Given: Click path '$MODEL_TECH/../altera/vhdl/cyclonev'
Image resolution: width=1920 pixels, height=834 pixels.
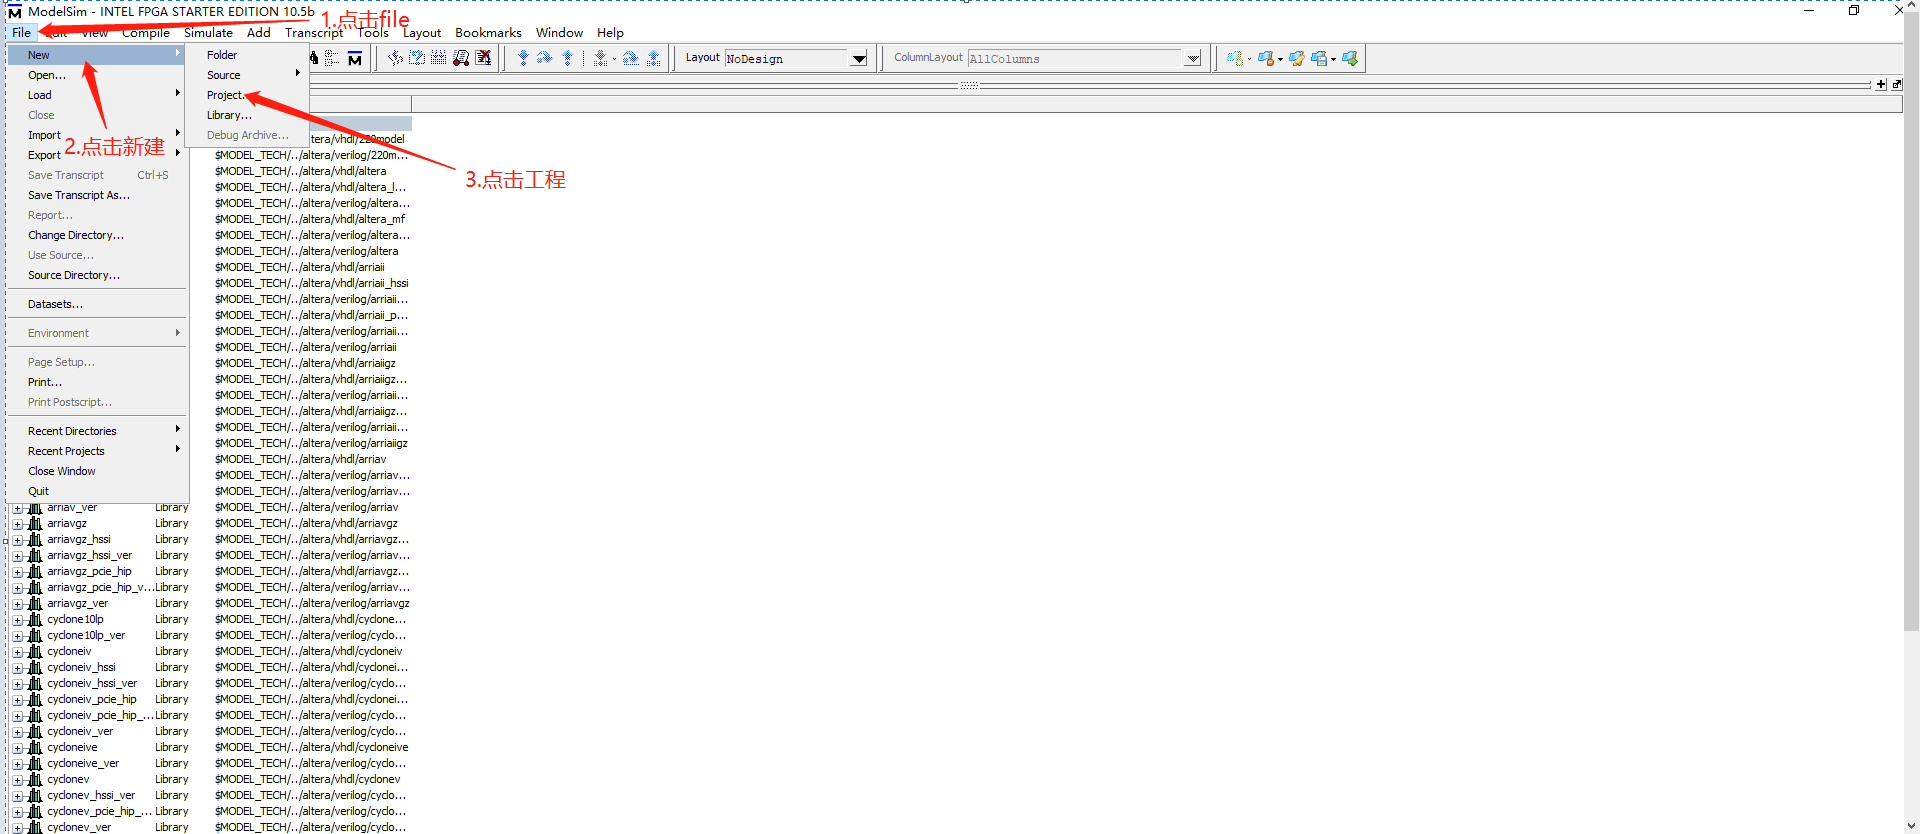Looking at the screenshot, I should (x=308, y=779).
